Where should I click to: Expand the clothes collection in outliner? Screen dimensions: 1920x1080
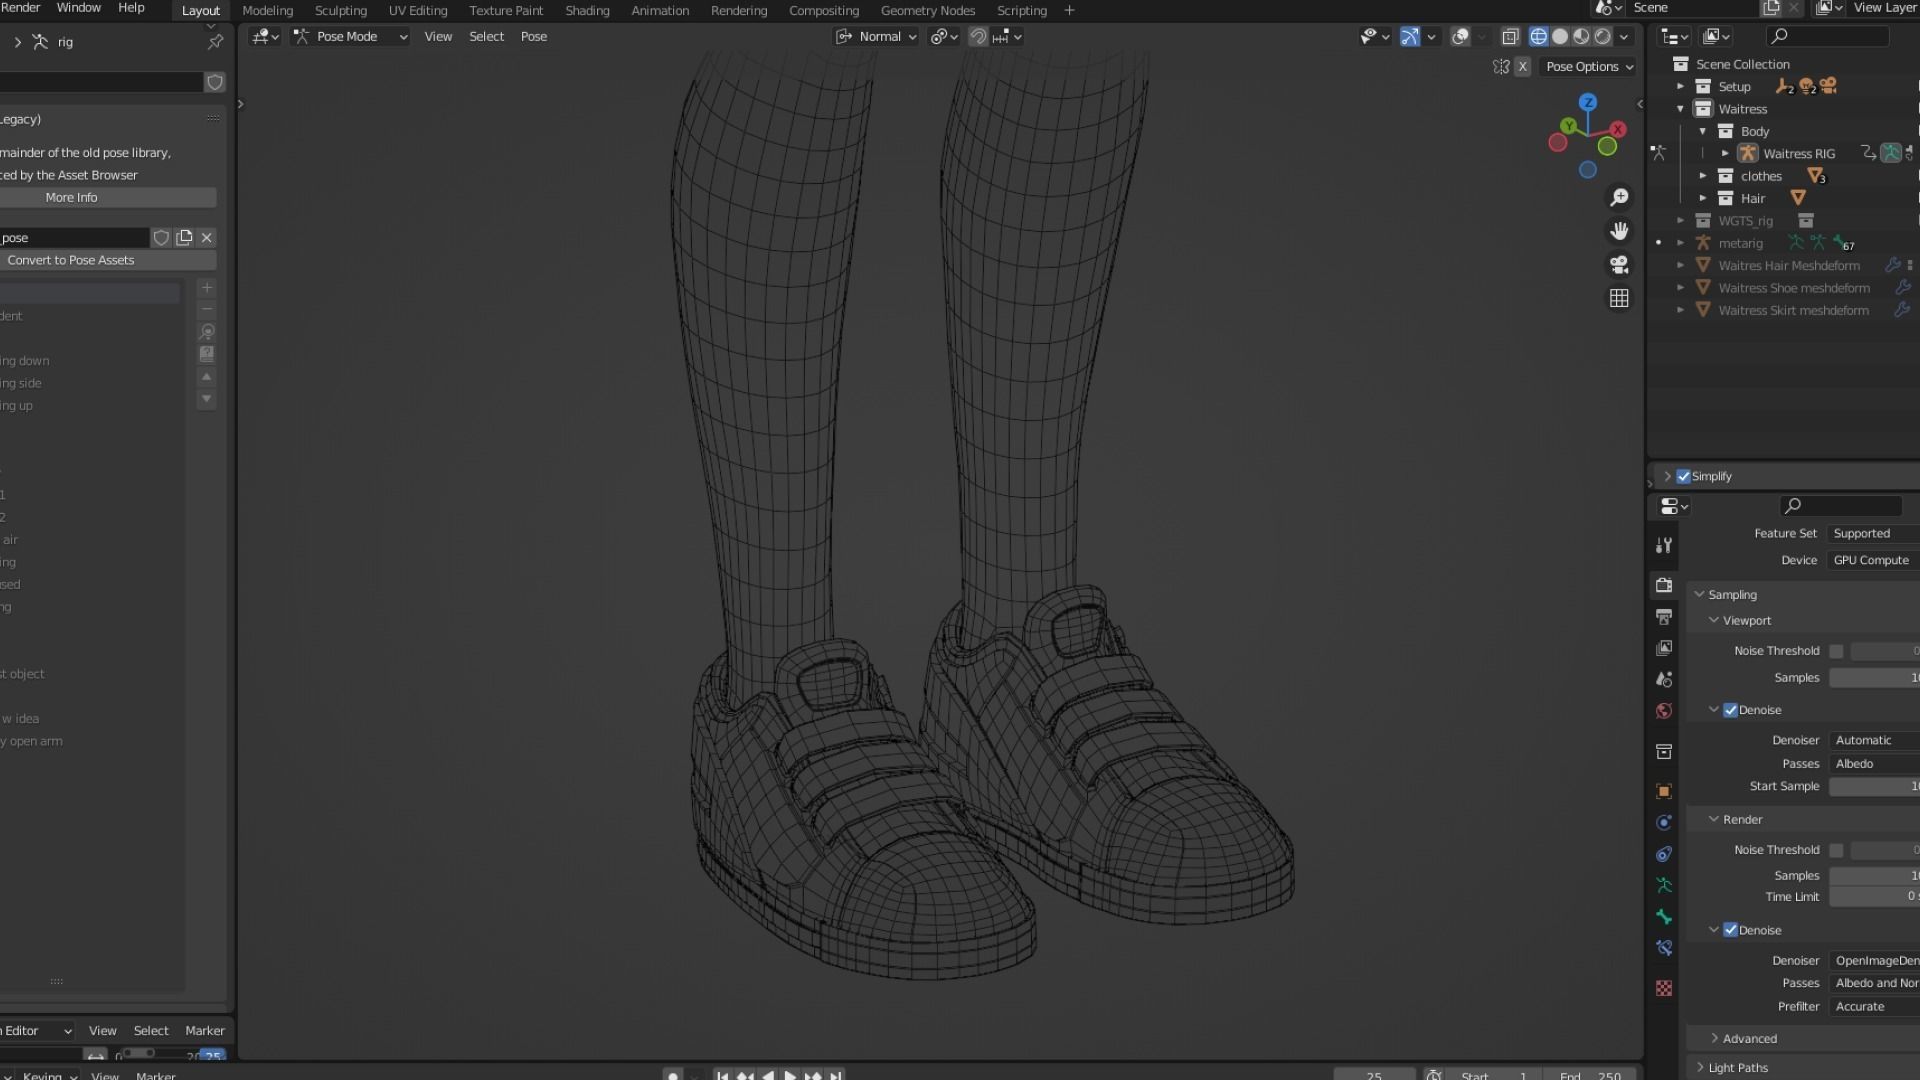(x=1703, y=176)
